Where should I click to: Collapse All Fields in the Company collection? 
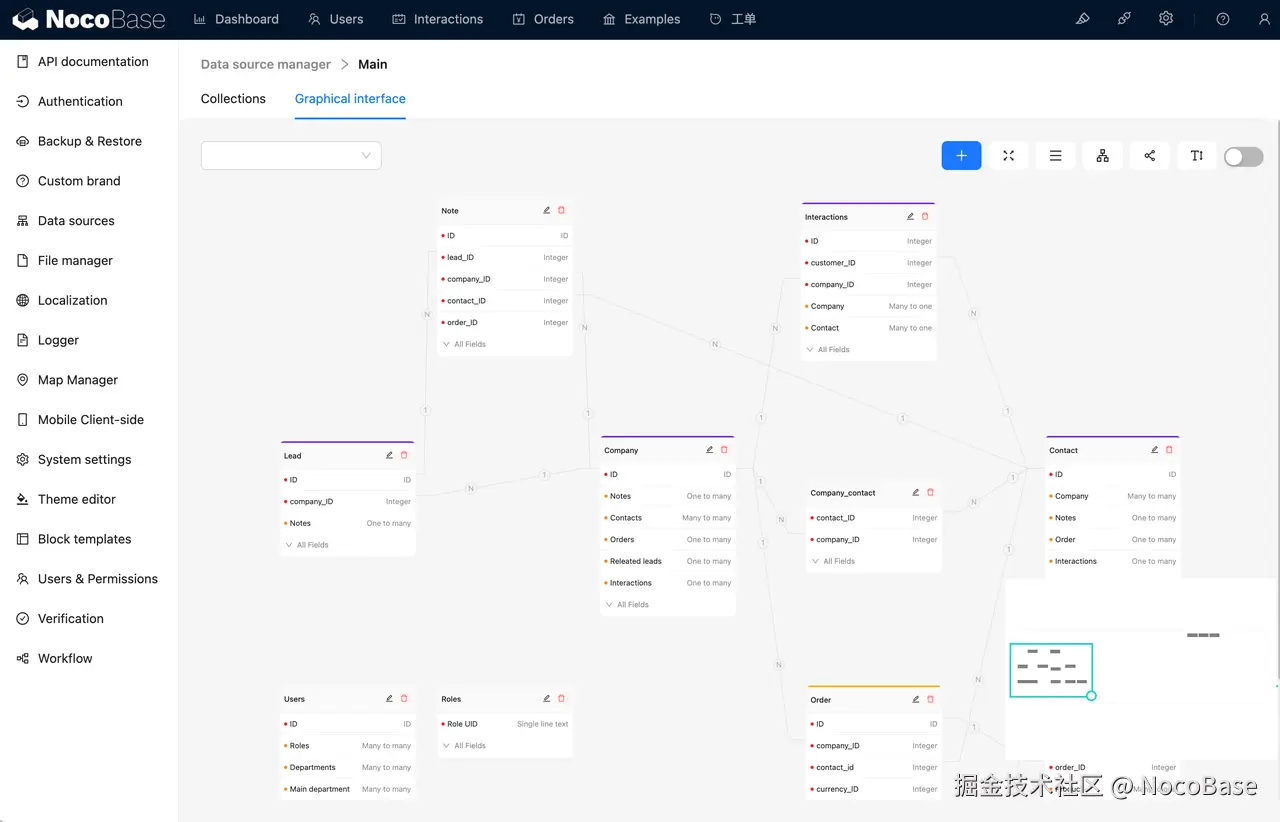click(628, 604)
